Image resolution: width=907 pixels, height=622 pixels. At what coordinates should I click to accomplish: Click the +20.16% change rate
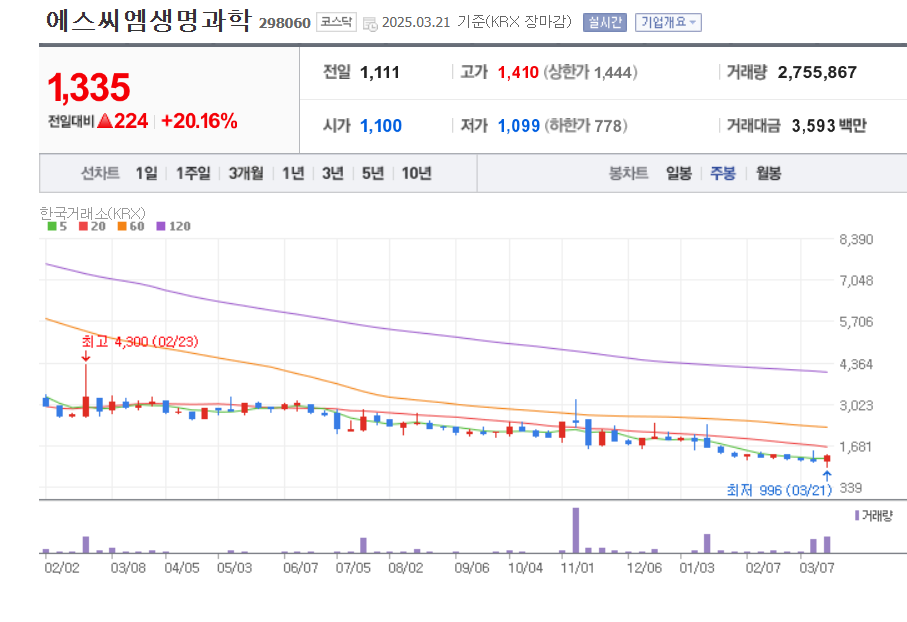coord(199,121)
